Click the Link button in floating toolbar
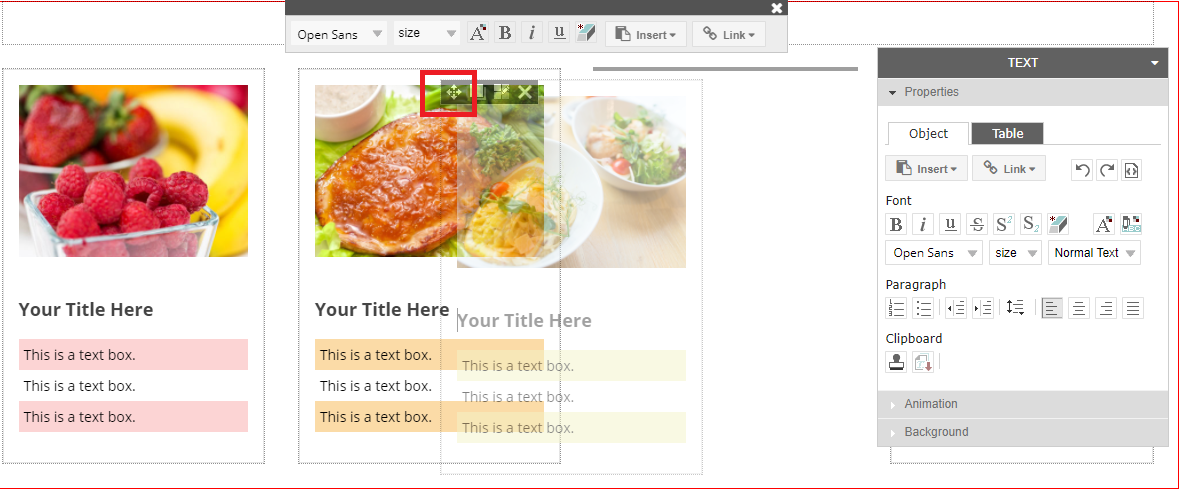 pos(729,34)
